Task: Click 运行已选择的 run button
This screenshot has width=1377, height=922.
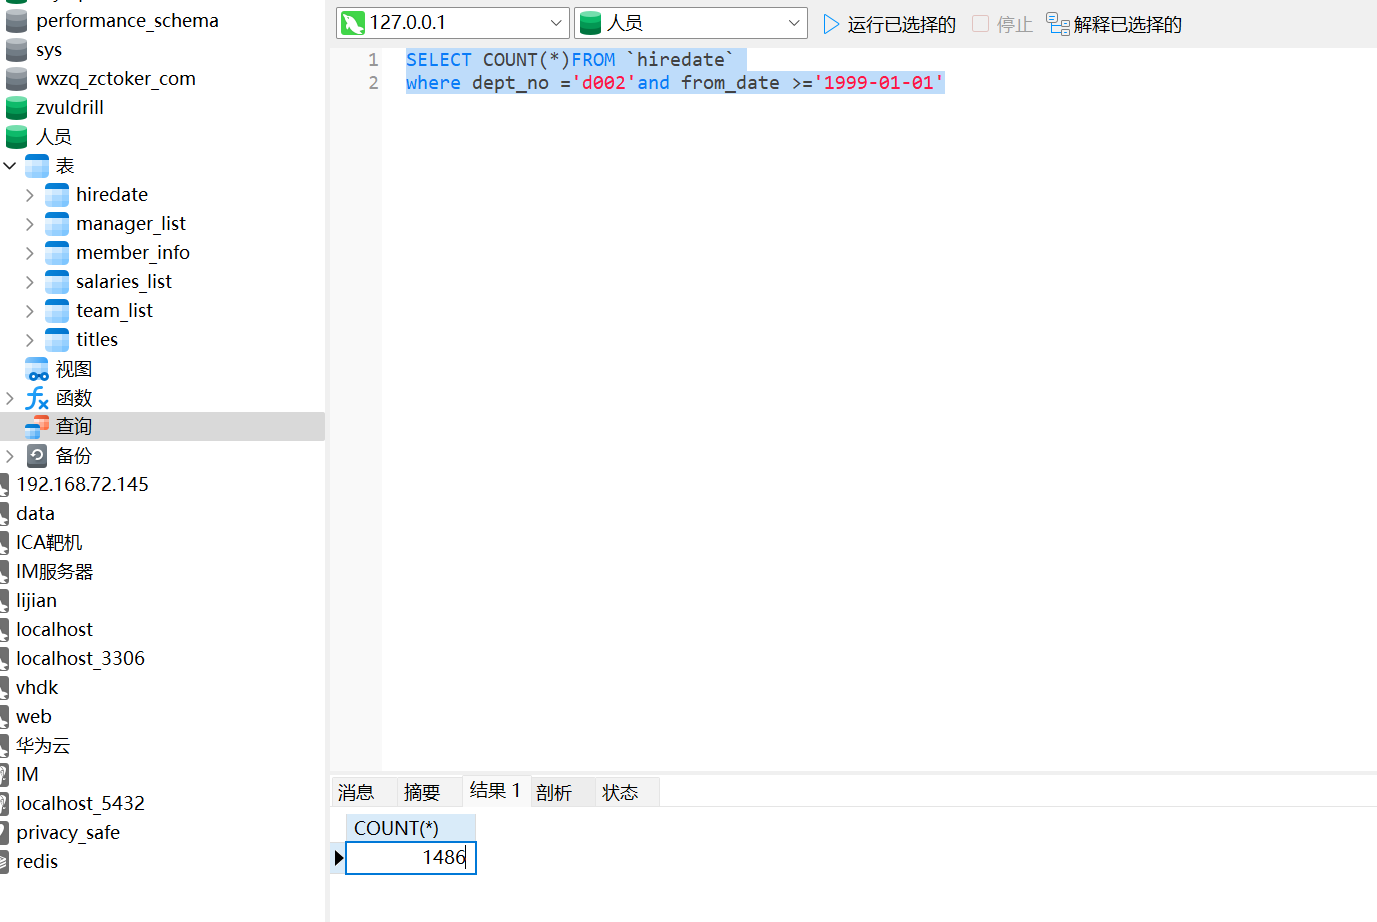Action: click(889, 24)
